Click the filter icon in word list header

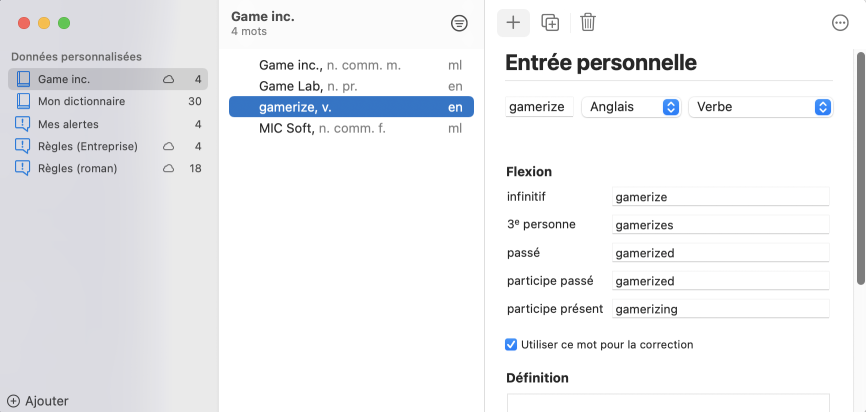click(x=459, y=23)
